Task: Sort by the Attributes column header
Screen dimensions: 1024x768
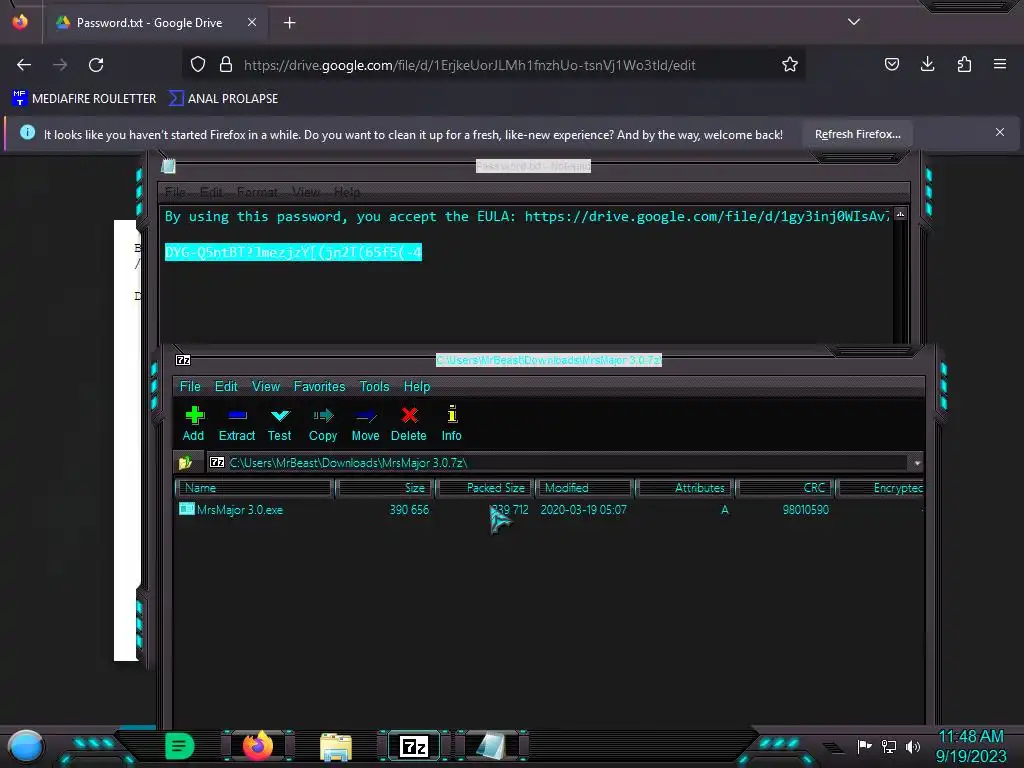Action: pyautogui.click(x=685, y=488)
